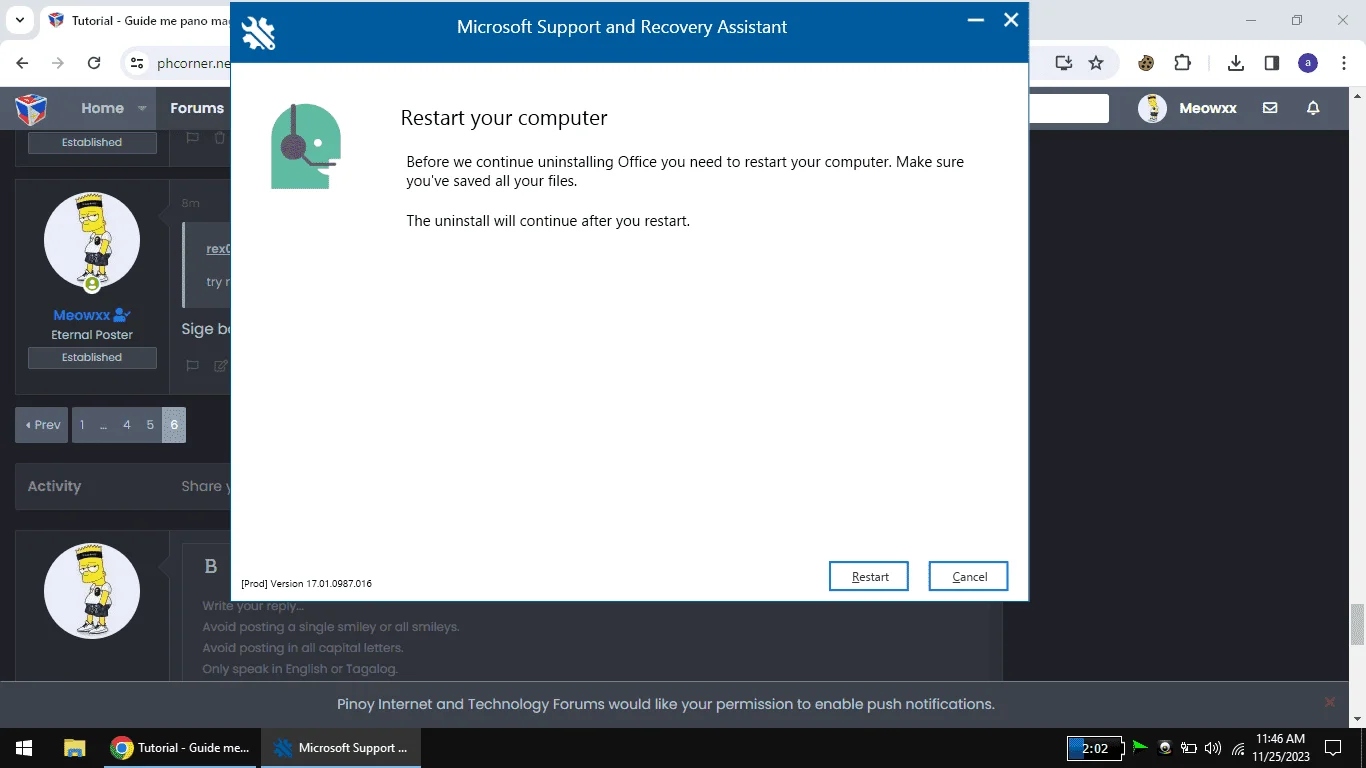Image resolution: width=1366 pixels, height=768 pixels.
Task: Open the Chrome downloads icon
Action: [1236, 63]
